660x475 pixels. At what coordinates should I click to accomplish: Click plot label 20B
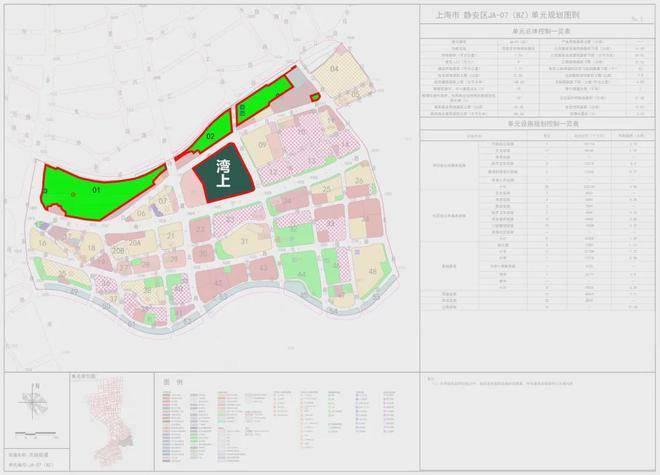pyautogui.click(x=118, y=251)
